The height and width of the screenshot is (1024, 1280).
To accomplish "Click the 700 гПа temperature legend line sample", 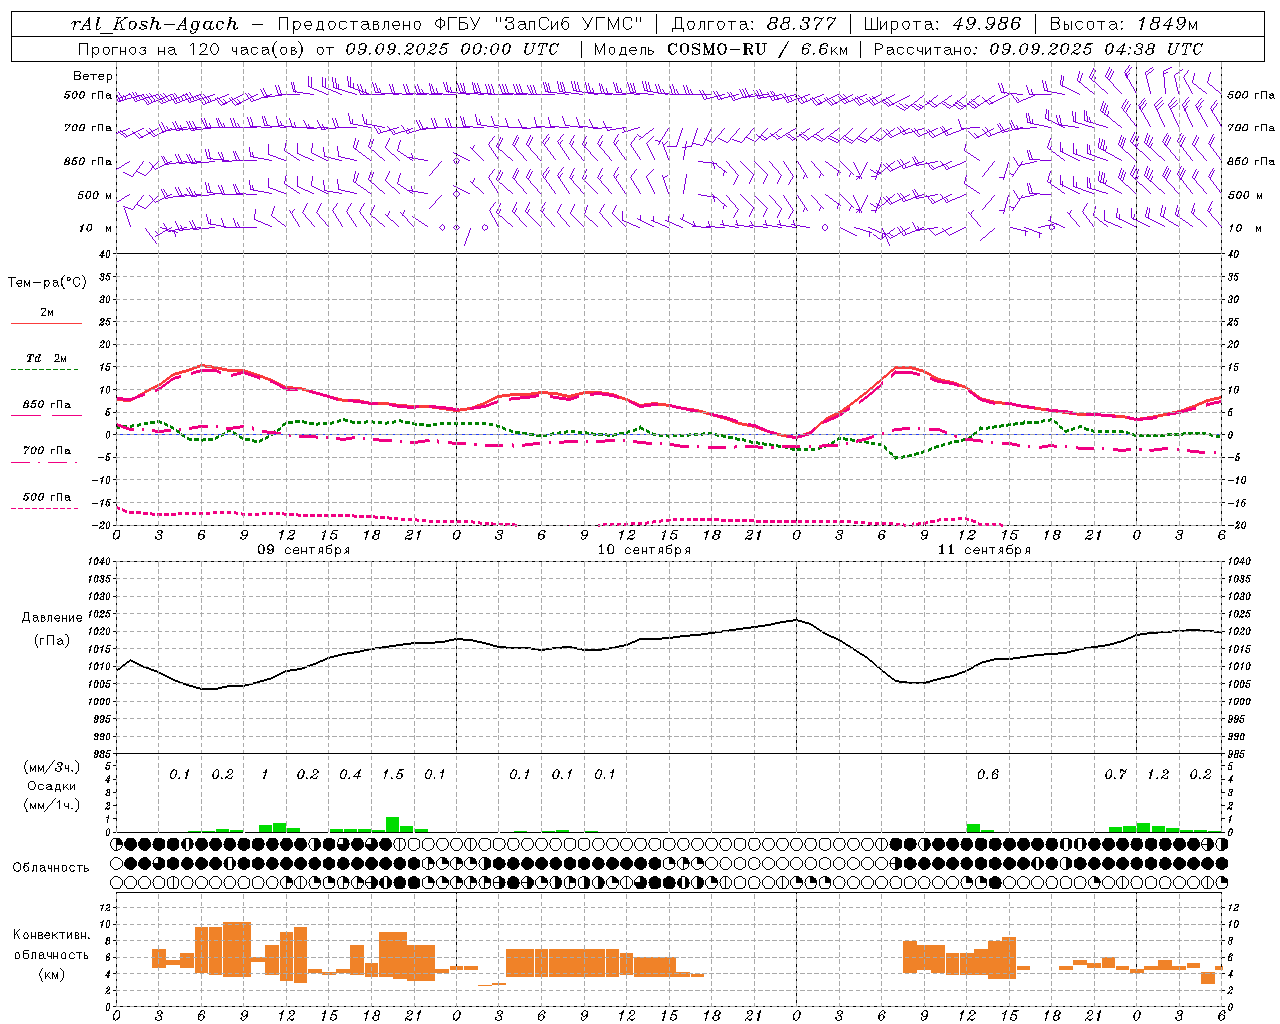I will tap(46, 462).
